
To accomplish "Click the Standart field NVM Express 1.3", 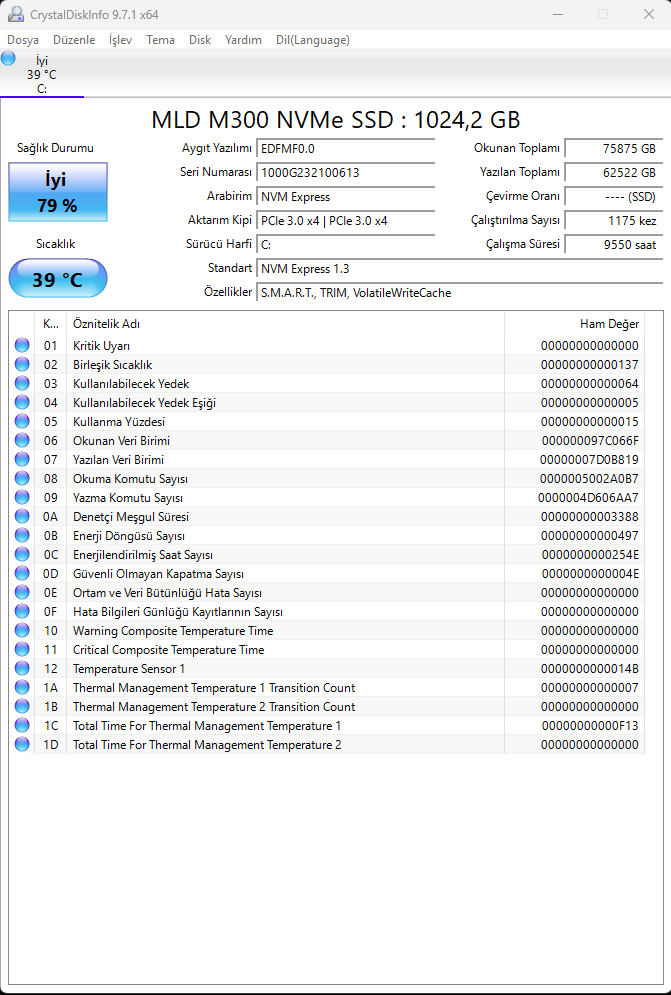I will [460, 268].
